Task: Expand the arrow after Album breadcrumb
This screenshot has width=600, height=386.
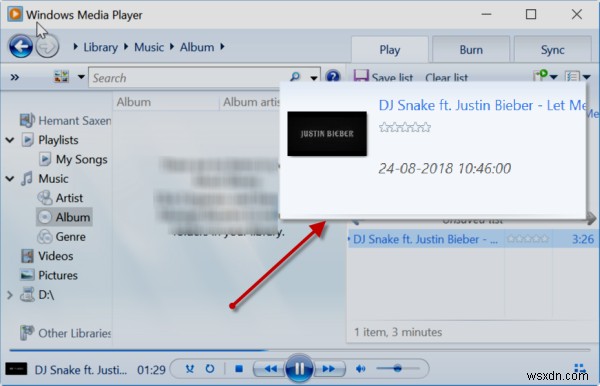Action: [222, 47]
